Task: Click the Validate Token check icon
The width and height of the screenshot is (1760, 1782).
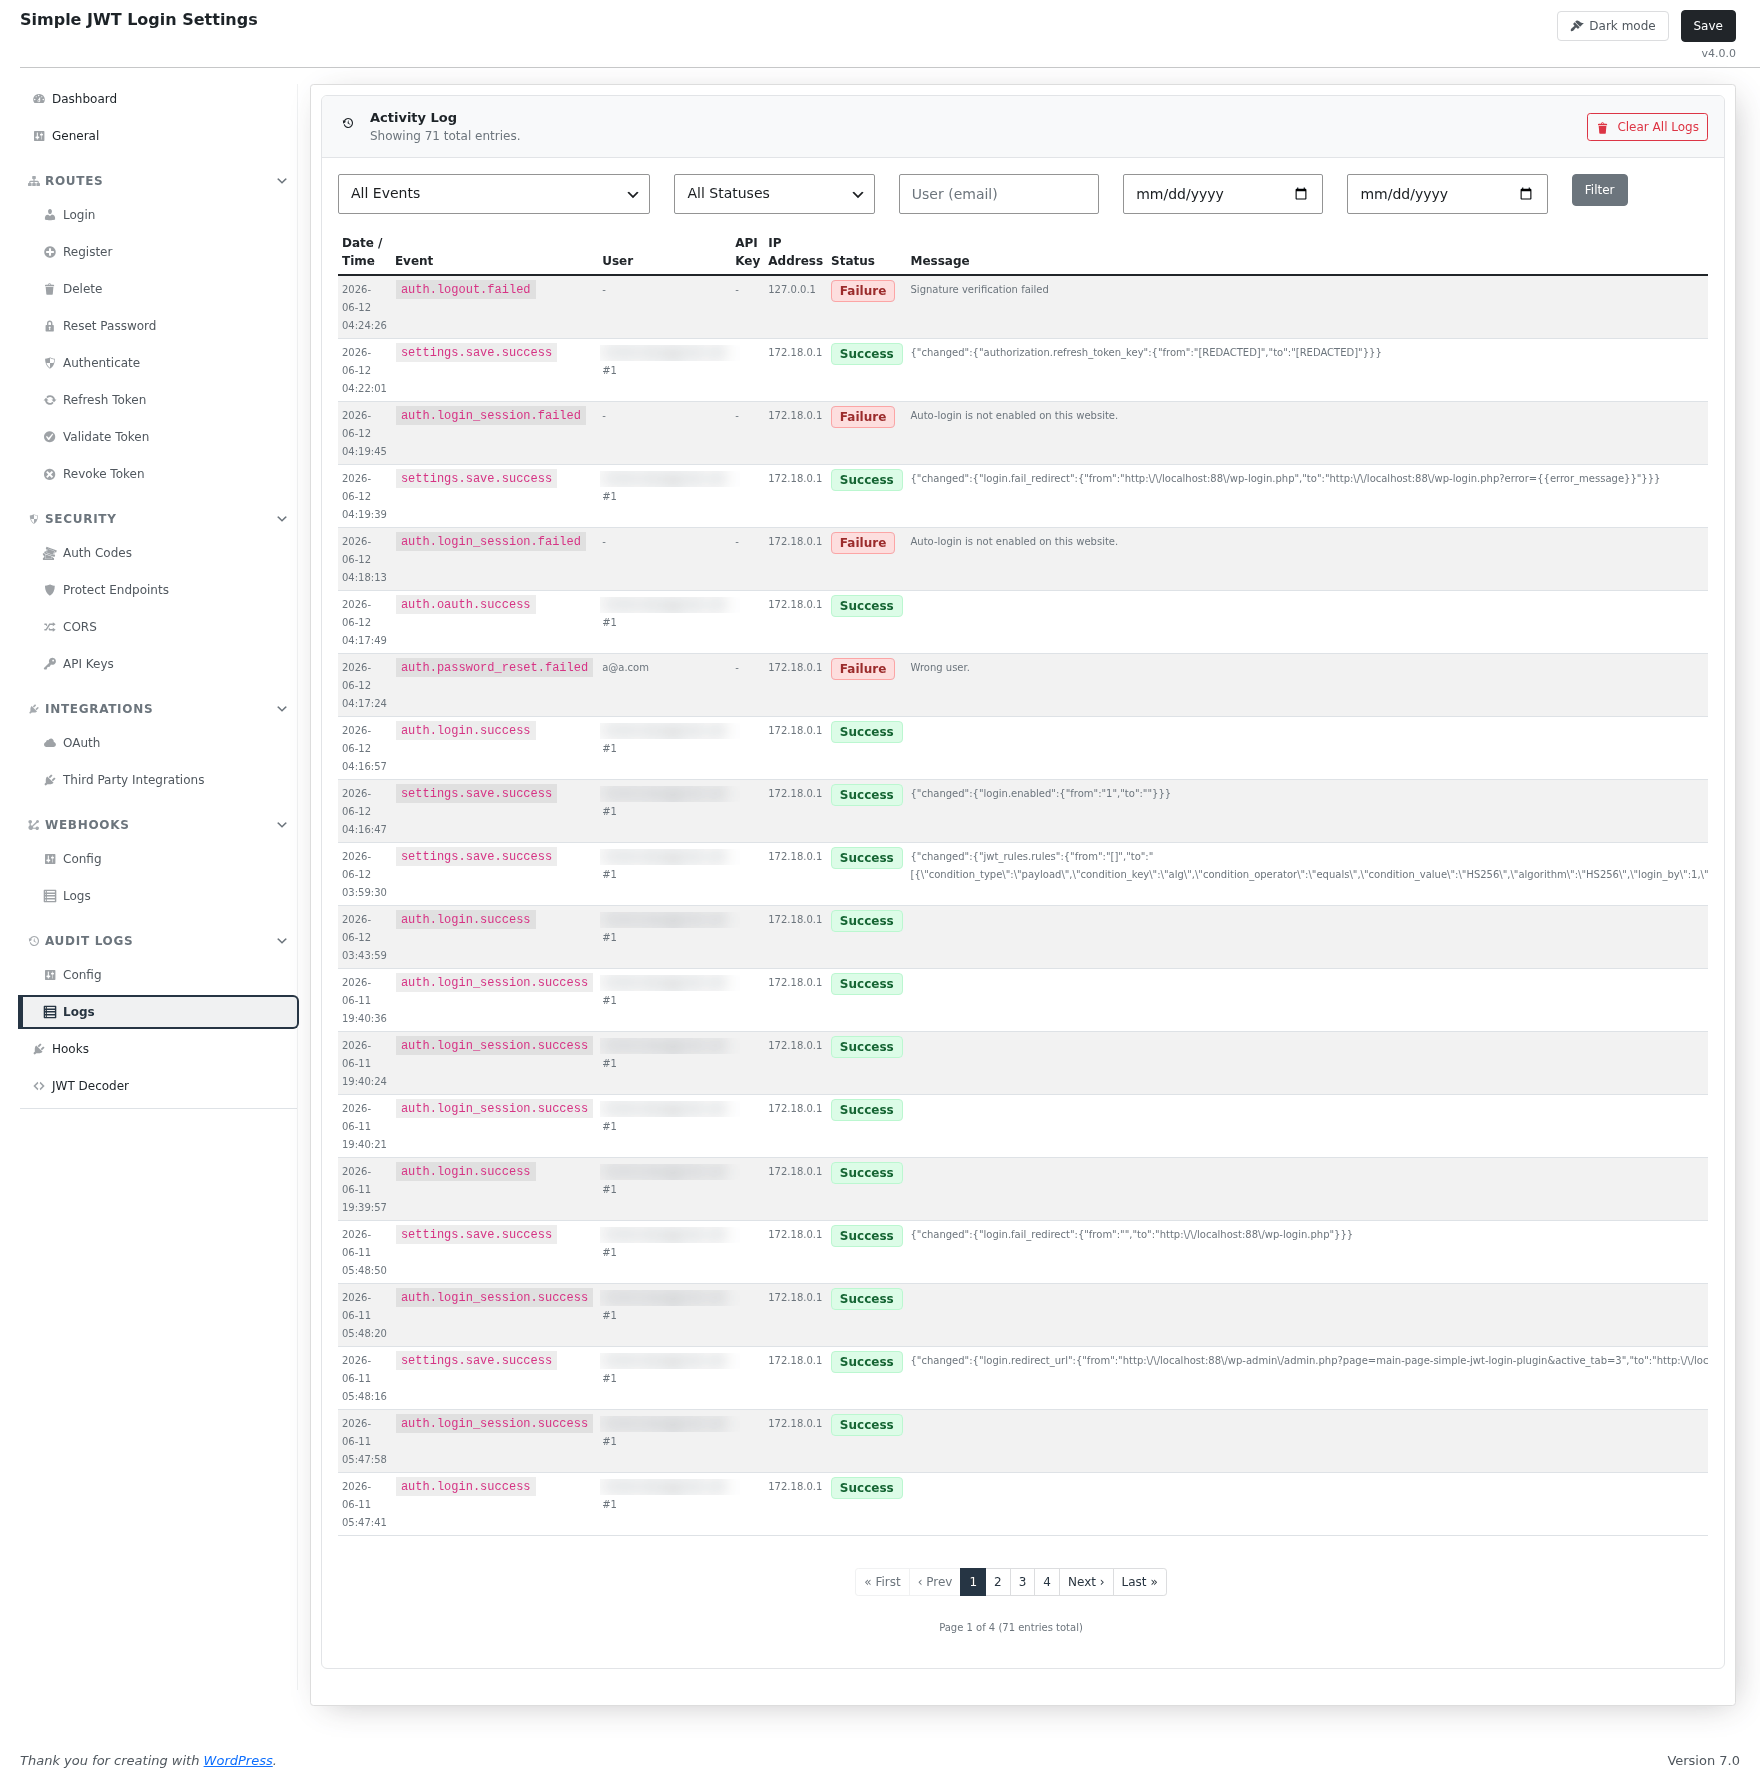Action: tap(50, 437)
